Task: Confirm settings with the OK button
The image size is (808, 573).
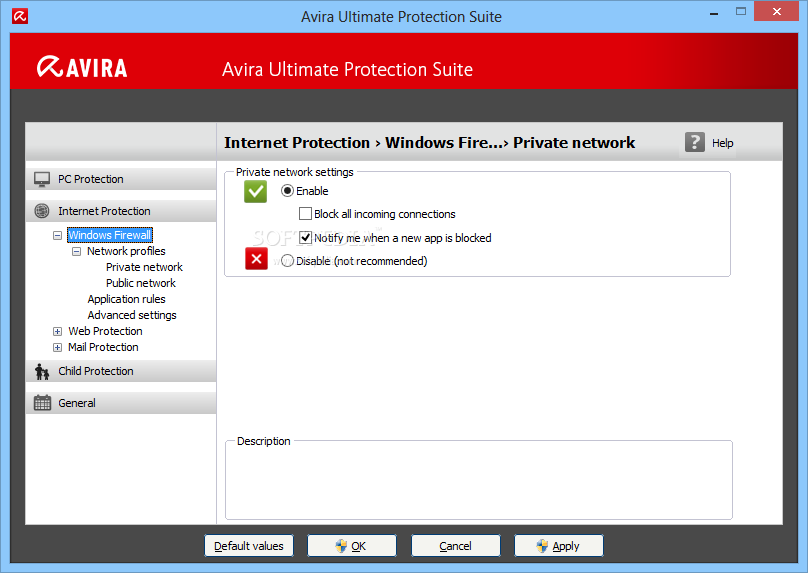Action: pyautogui.click(x=352, y=546)
